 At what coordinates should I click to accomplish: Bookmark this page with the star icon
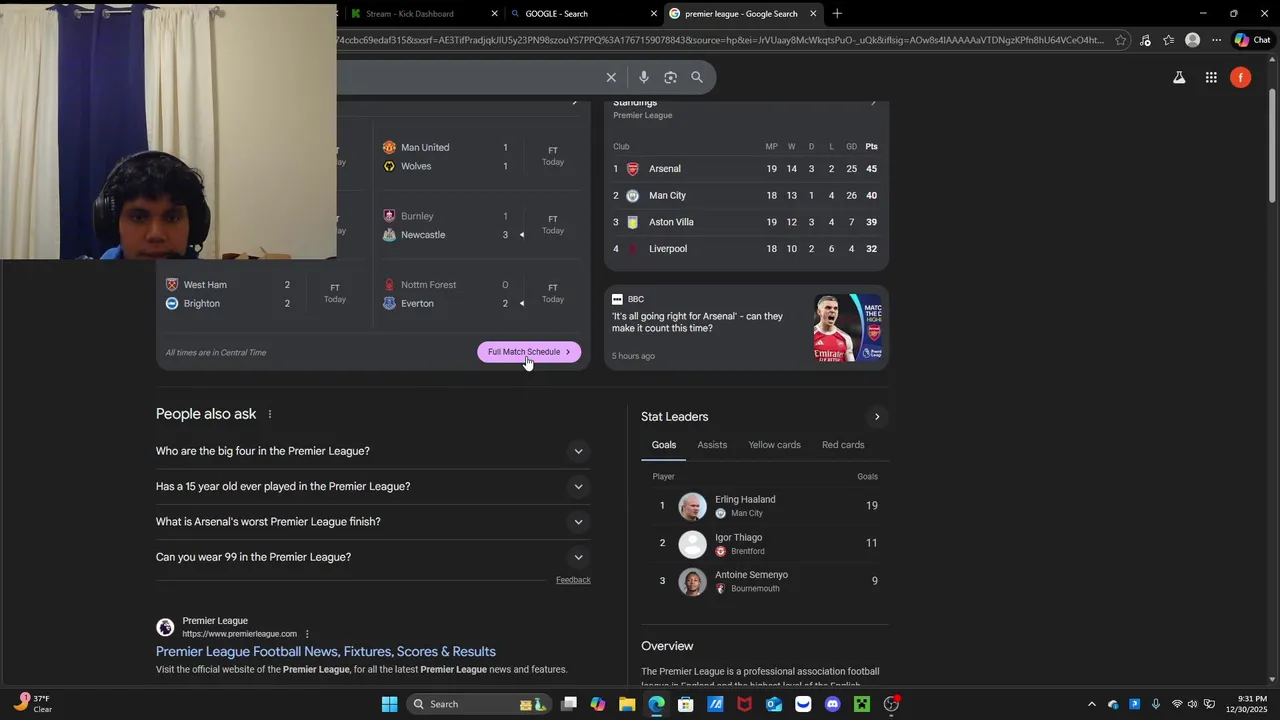1121,40
